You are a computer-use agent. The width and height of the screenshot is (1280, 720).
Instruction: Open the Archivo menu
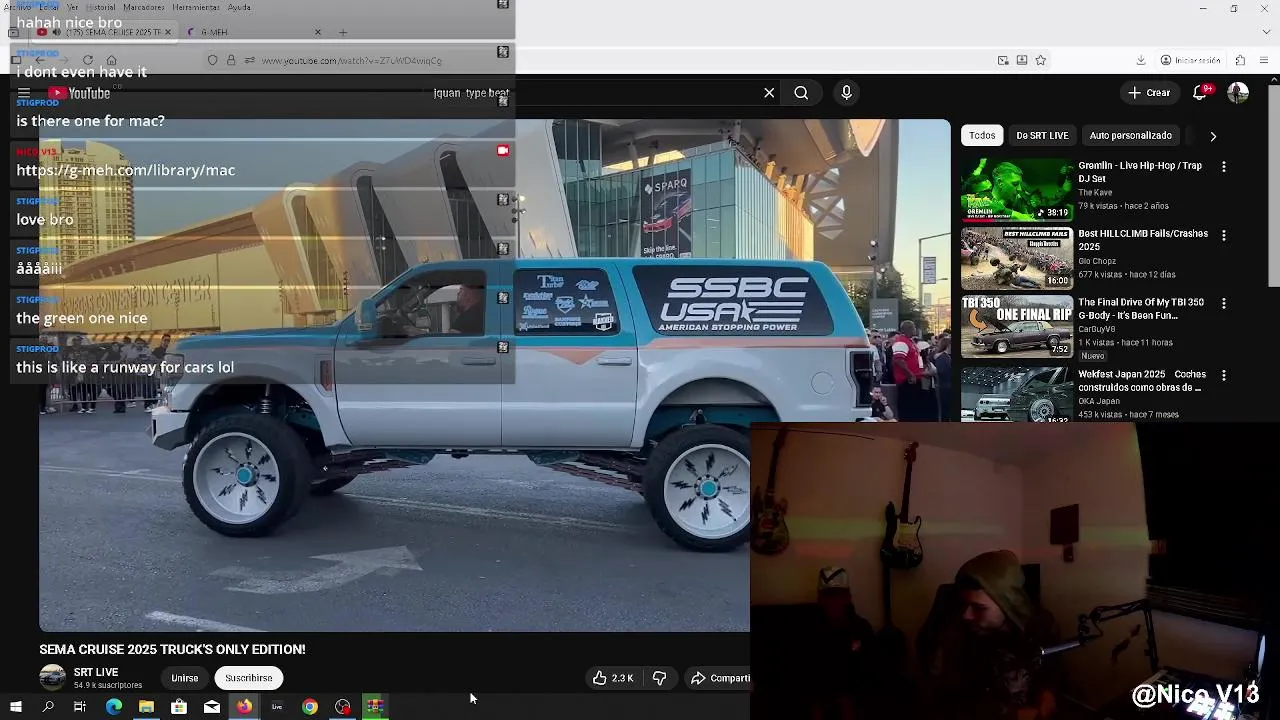coord(18,7)
